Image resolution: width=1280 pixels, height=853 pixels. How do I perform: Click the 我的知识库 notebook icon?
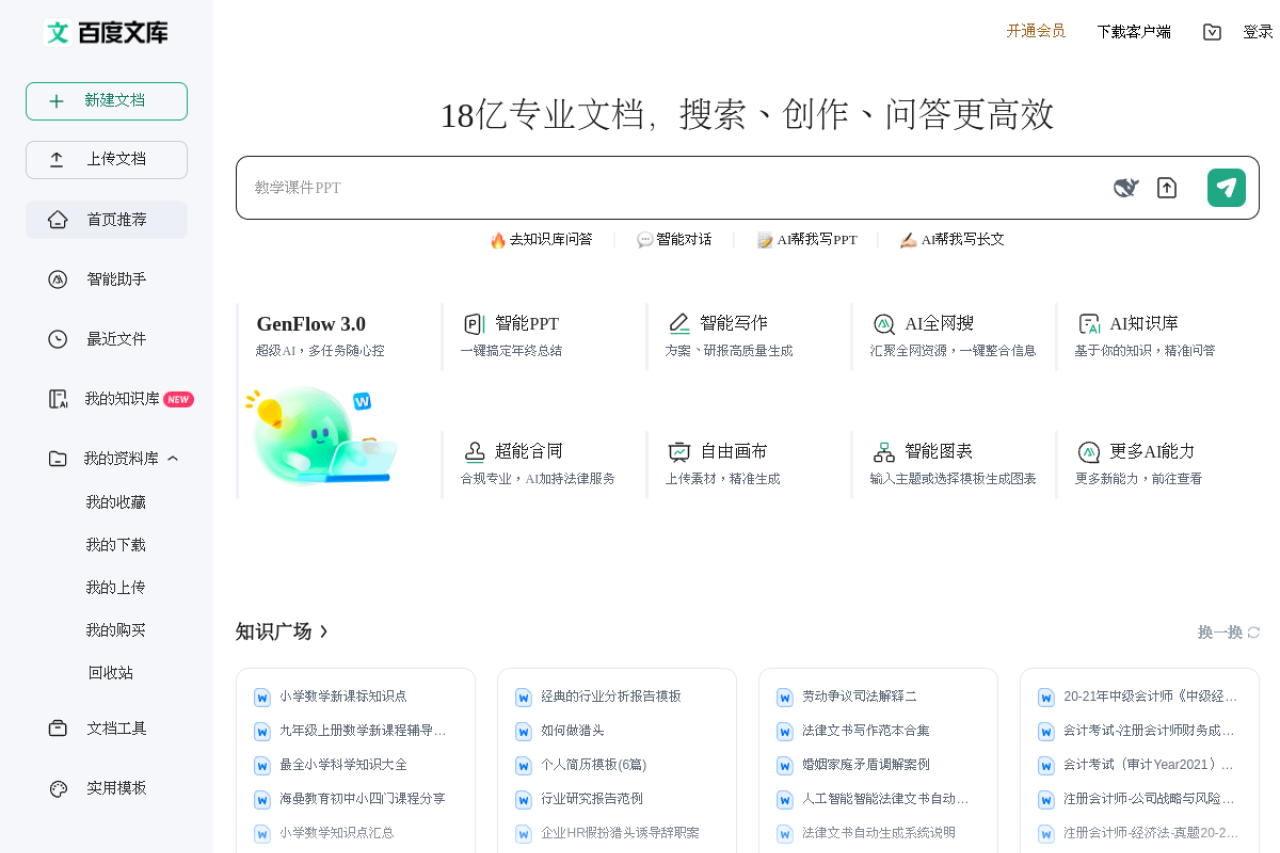tap(58, 399)
